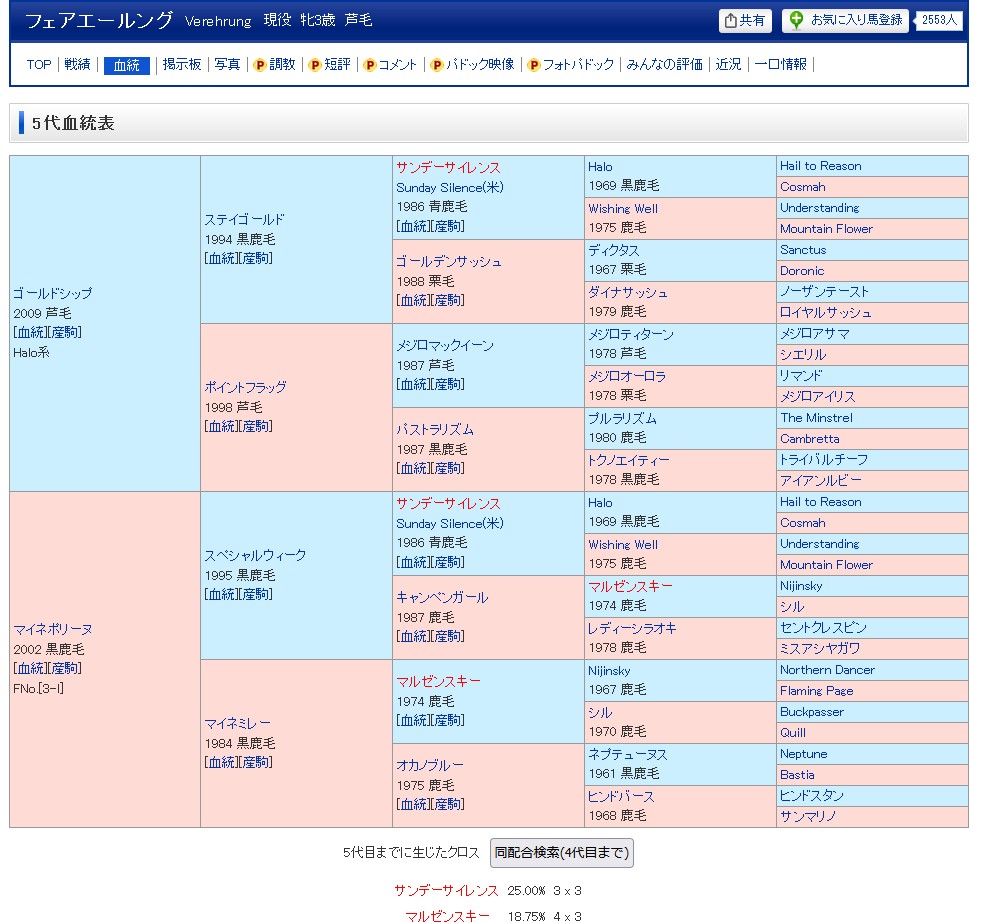Click the premium P icon beside 短評
Screen dimensions: 986x923
315,65
